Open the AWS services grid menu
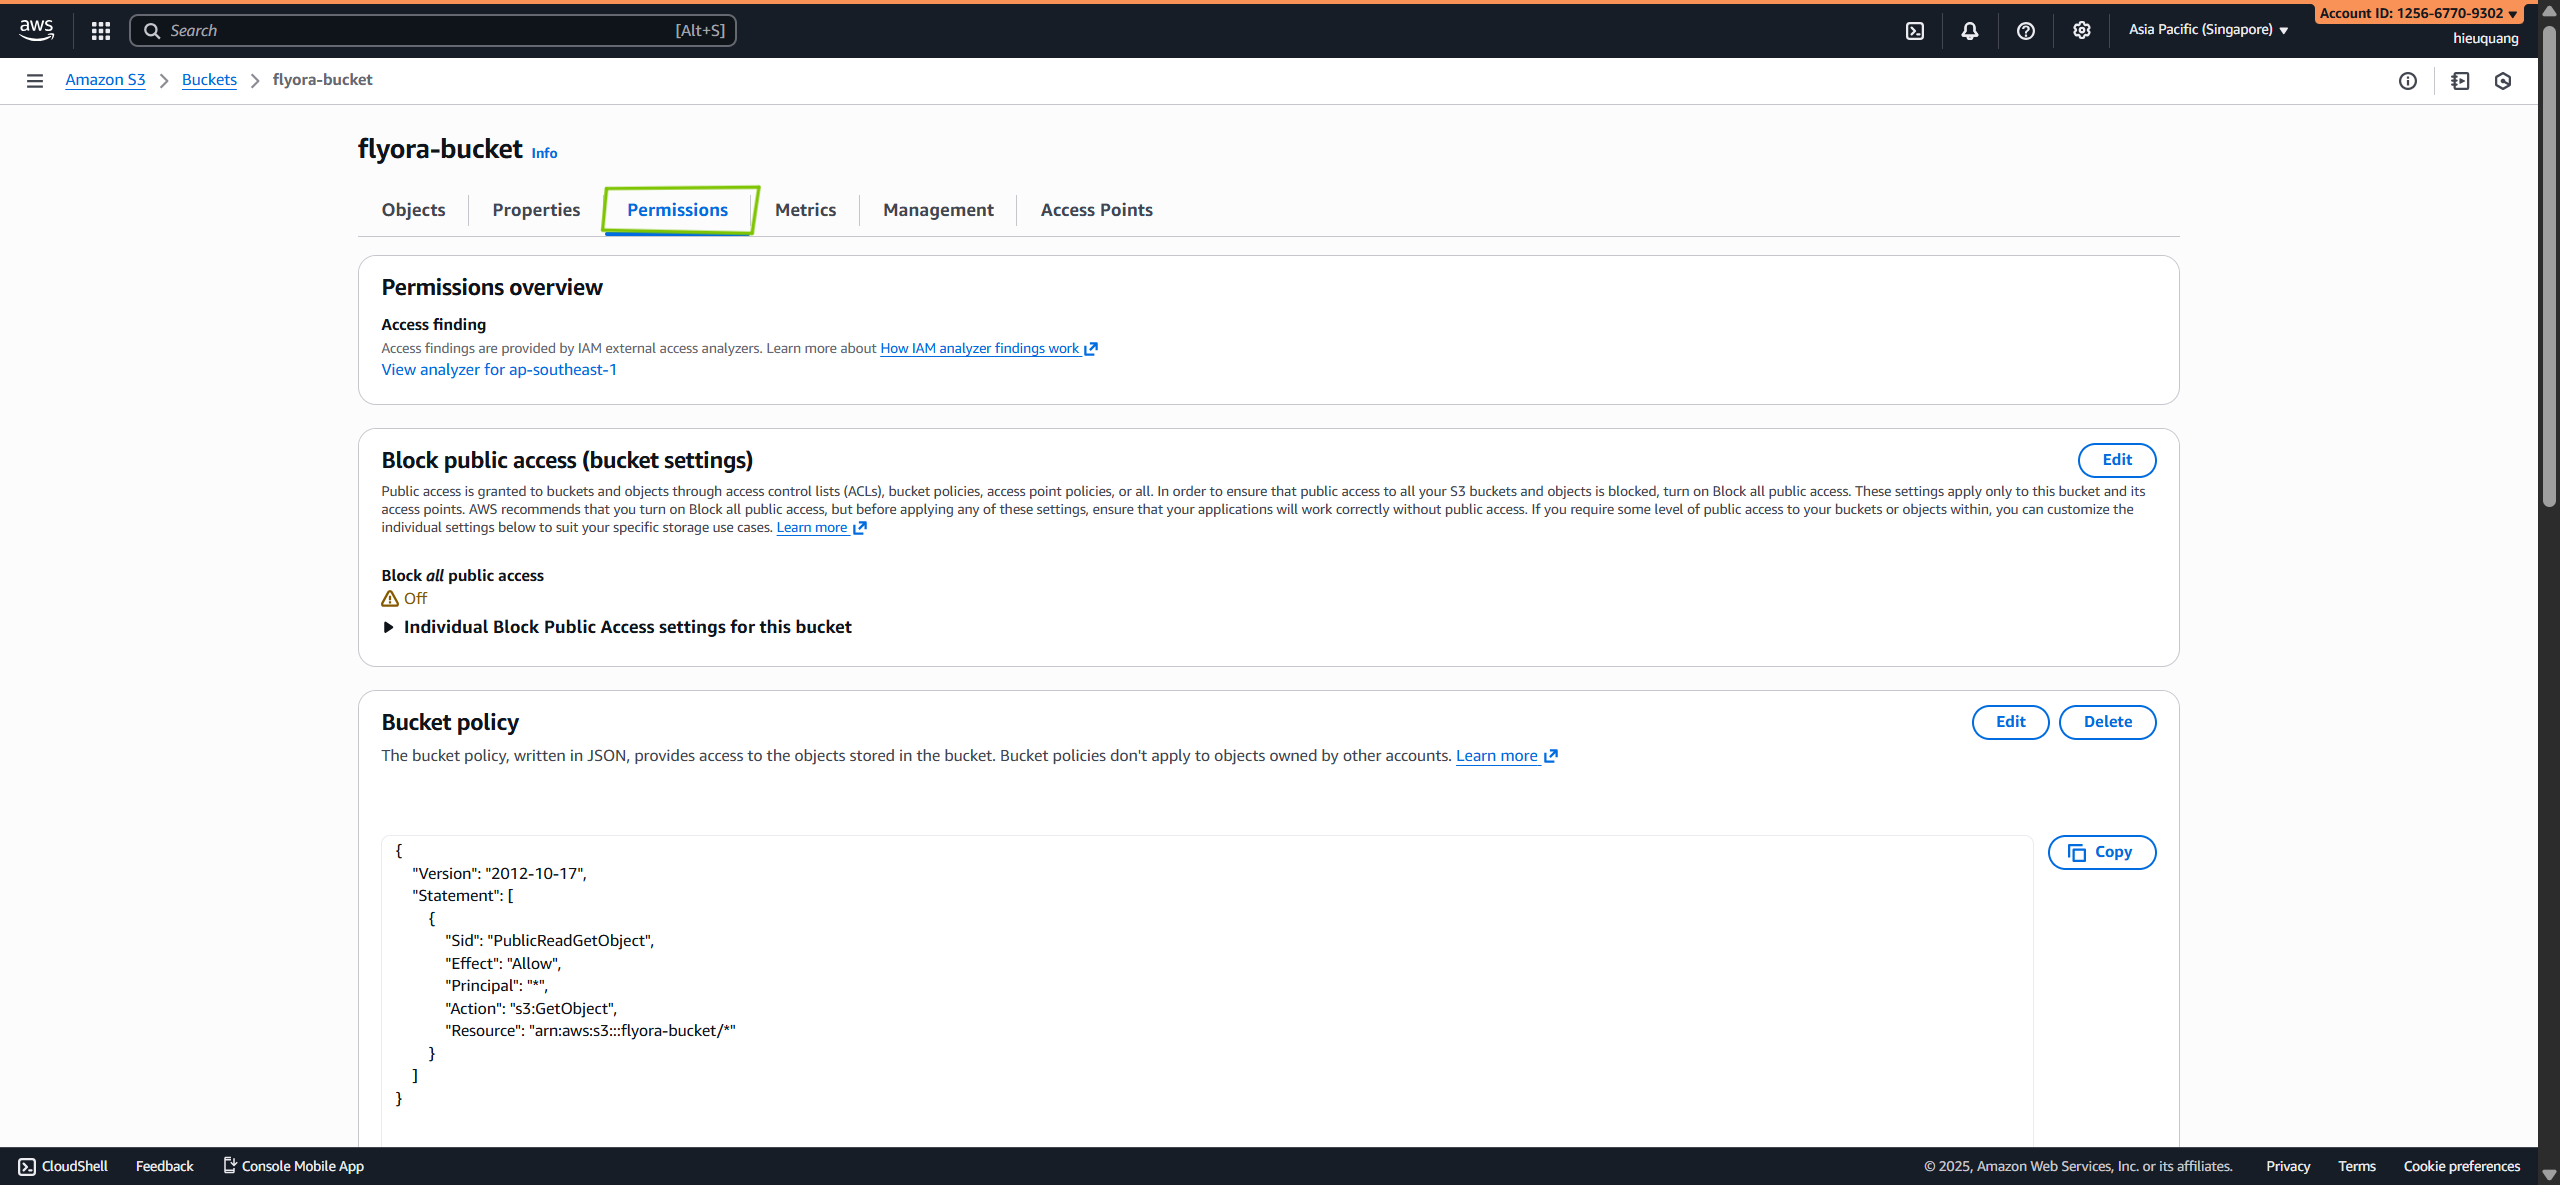 point(100,30)
